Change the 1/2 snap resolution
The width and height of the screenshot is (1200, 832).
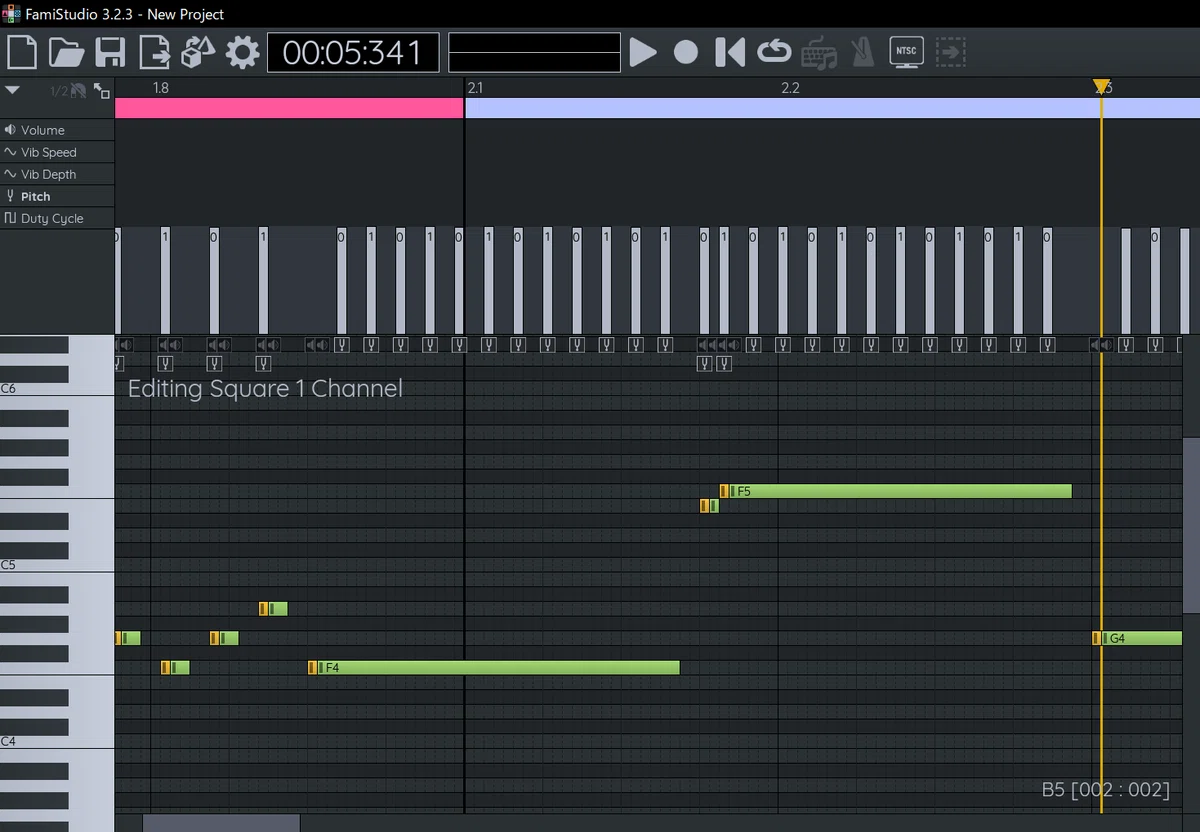pyautogui.click(x=59, y=91)
